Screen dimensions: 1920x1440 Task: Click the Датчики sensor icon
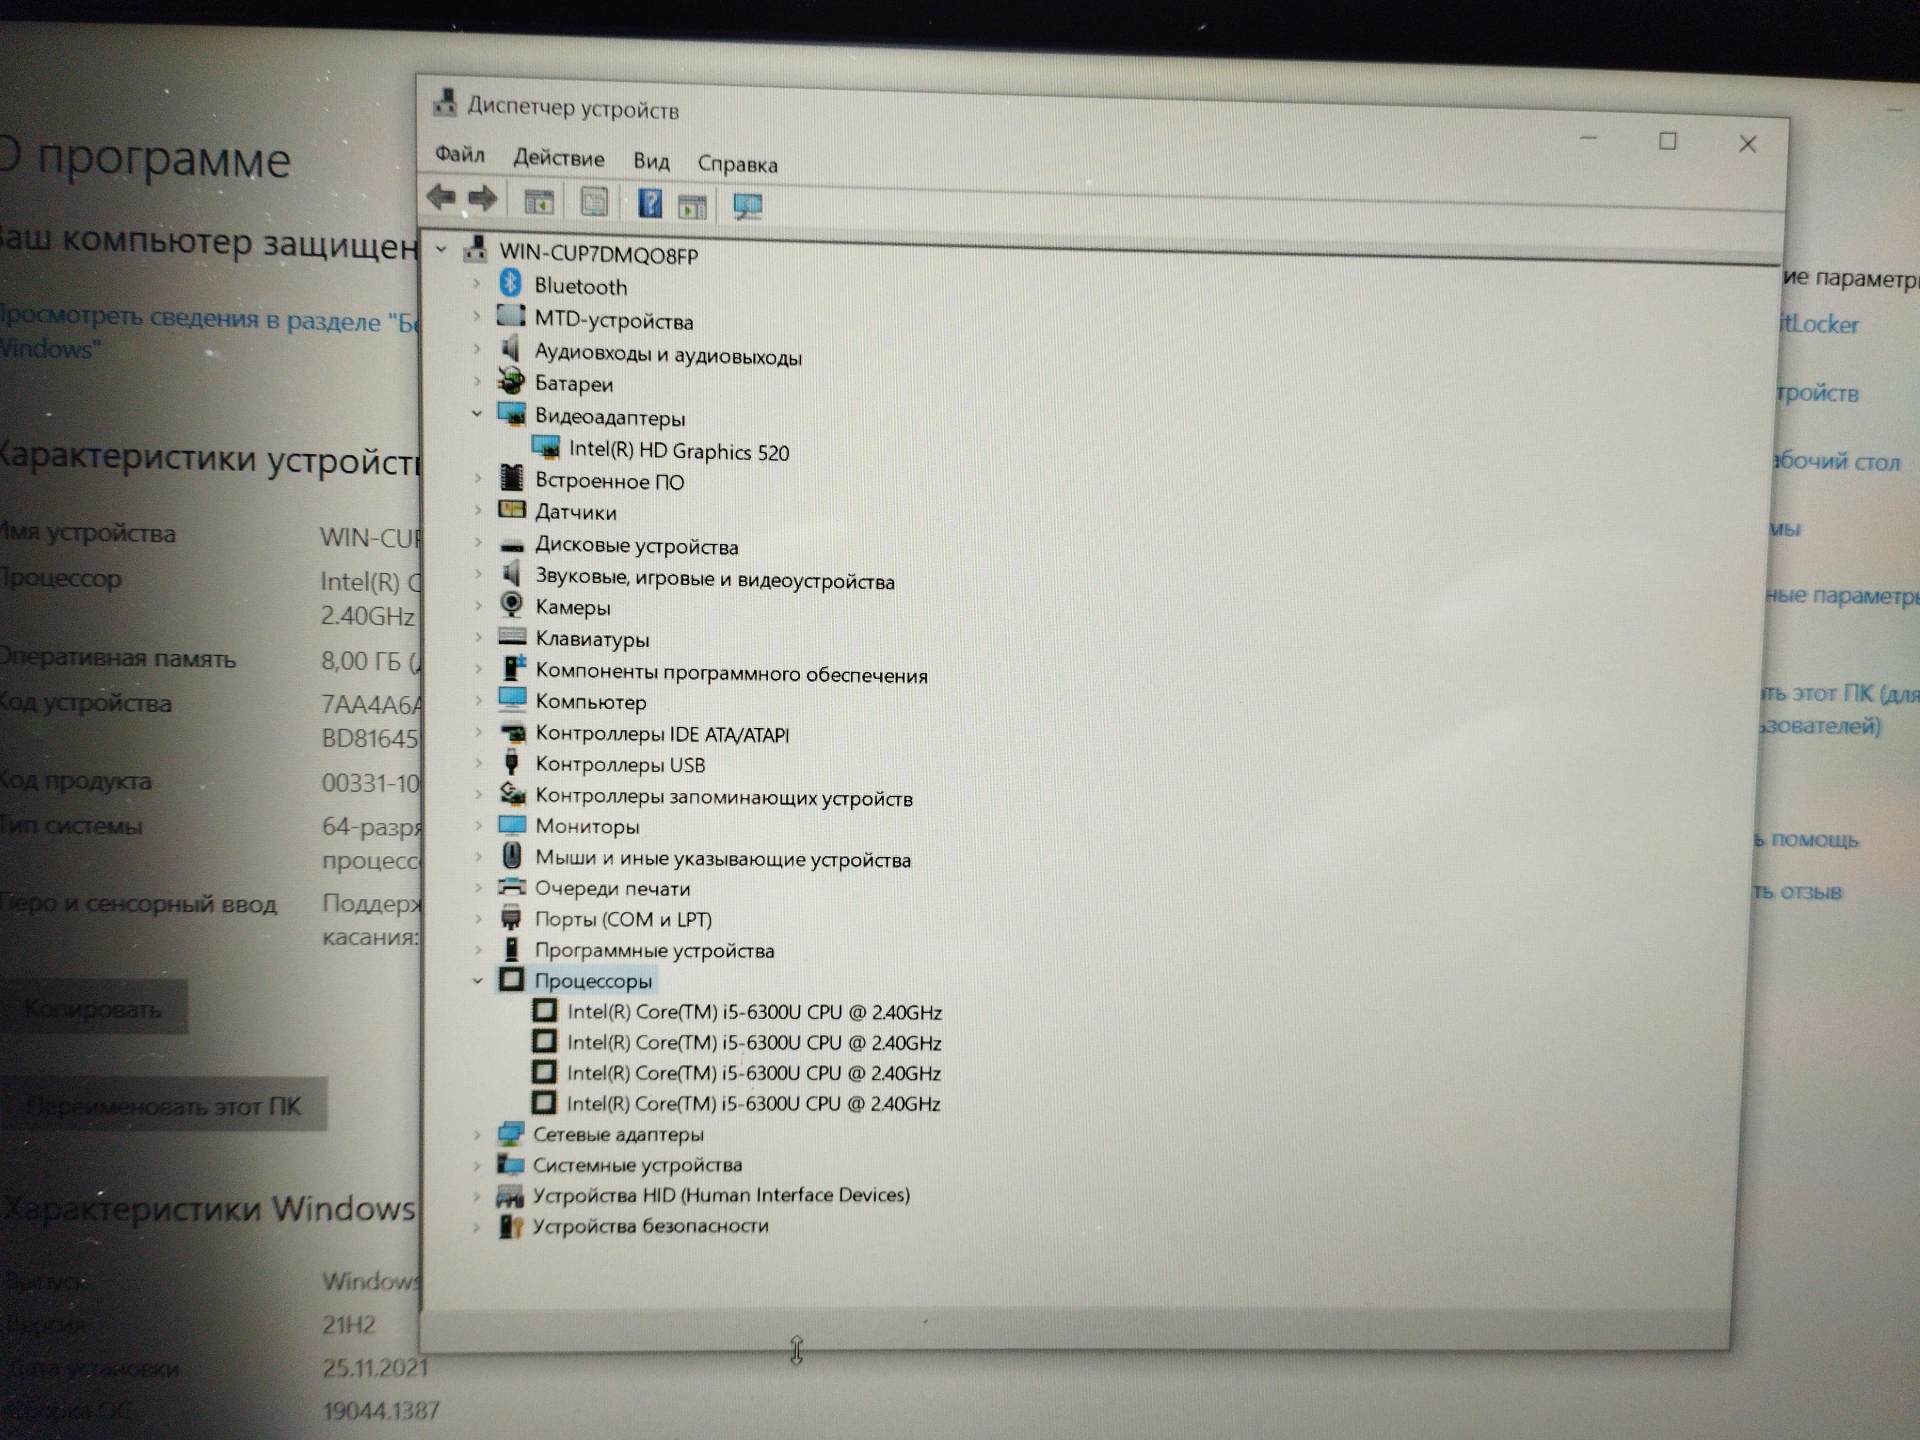coord(512,509)
